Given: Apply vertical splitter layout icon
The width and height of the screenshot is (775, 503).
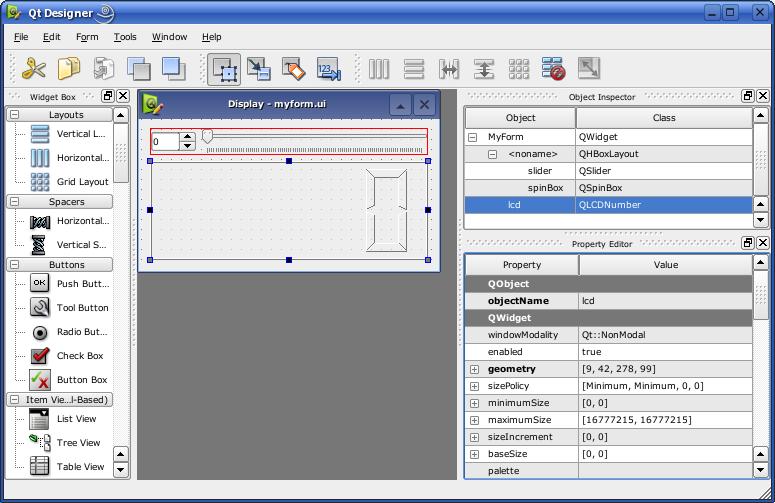Looking at the screenshot, I should click(484, 69).
